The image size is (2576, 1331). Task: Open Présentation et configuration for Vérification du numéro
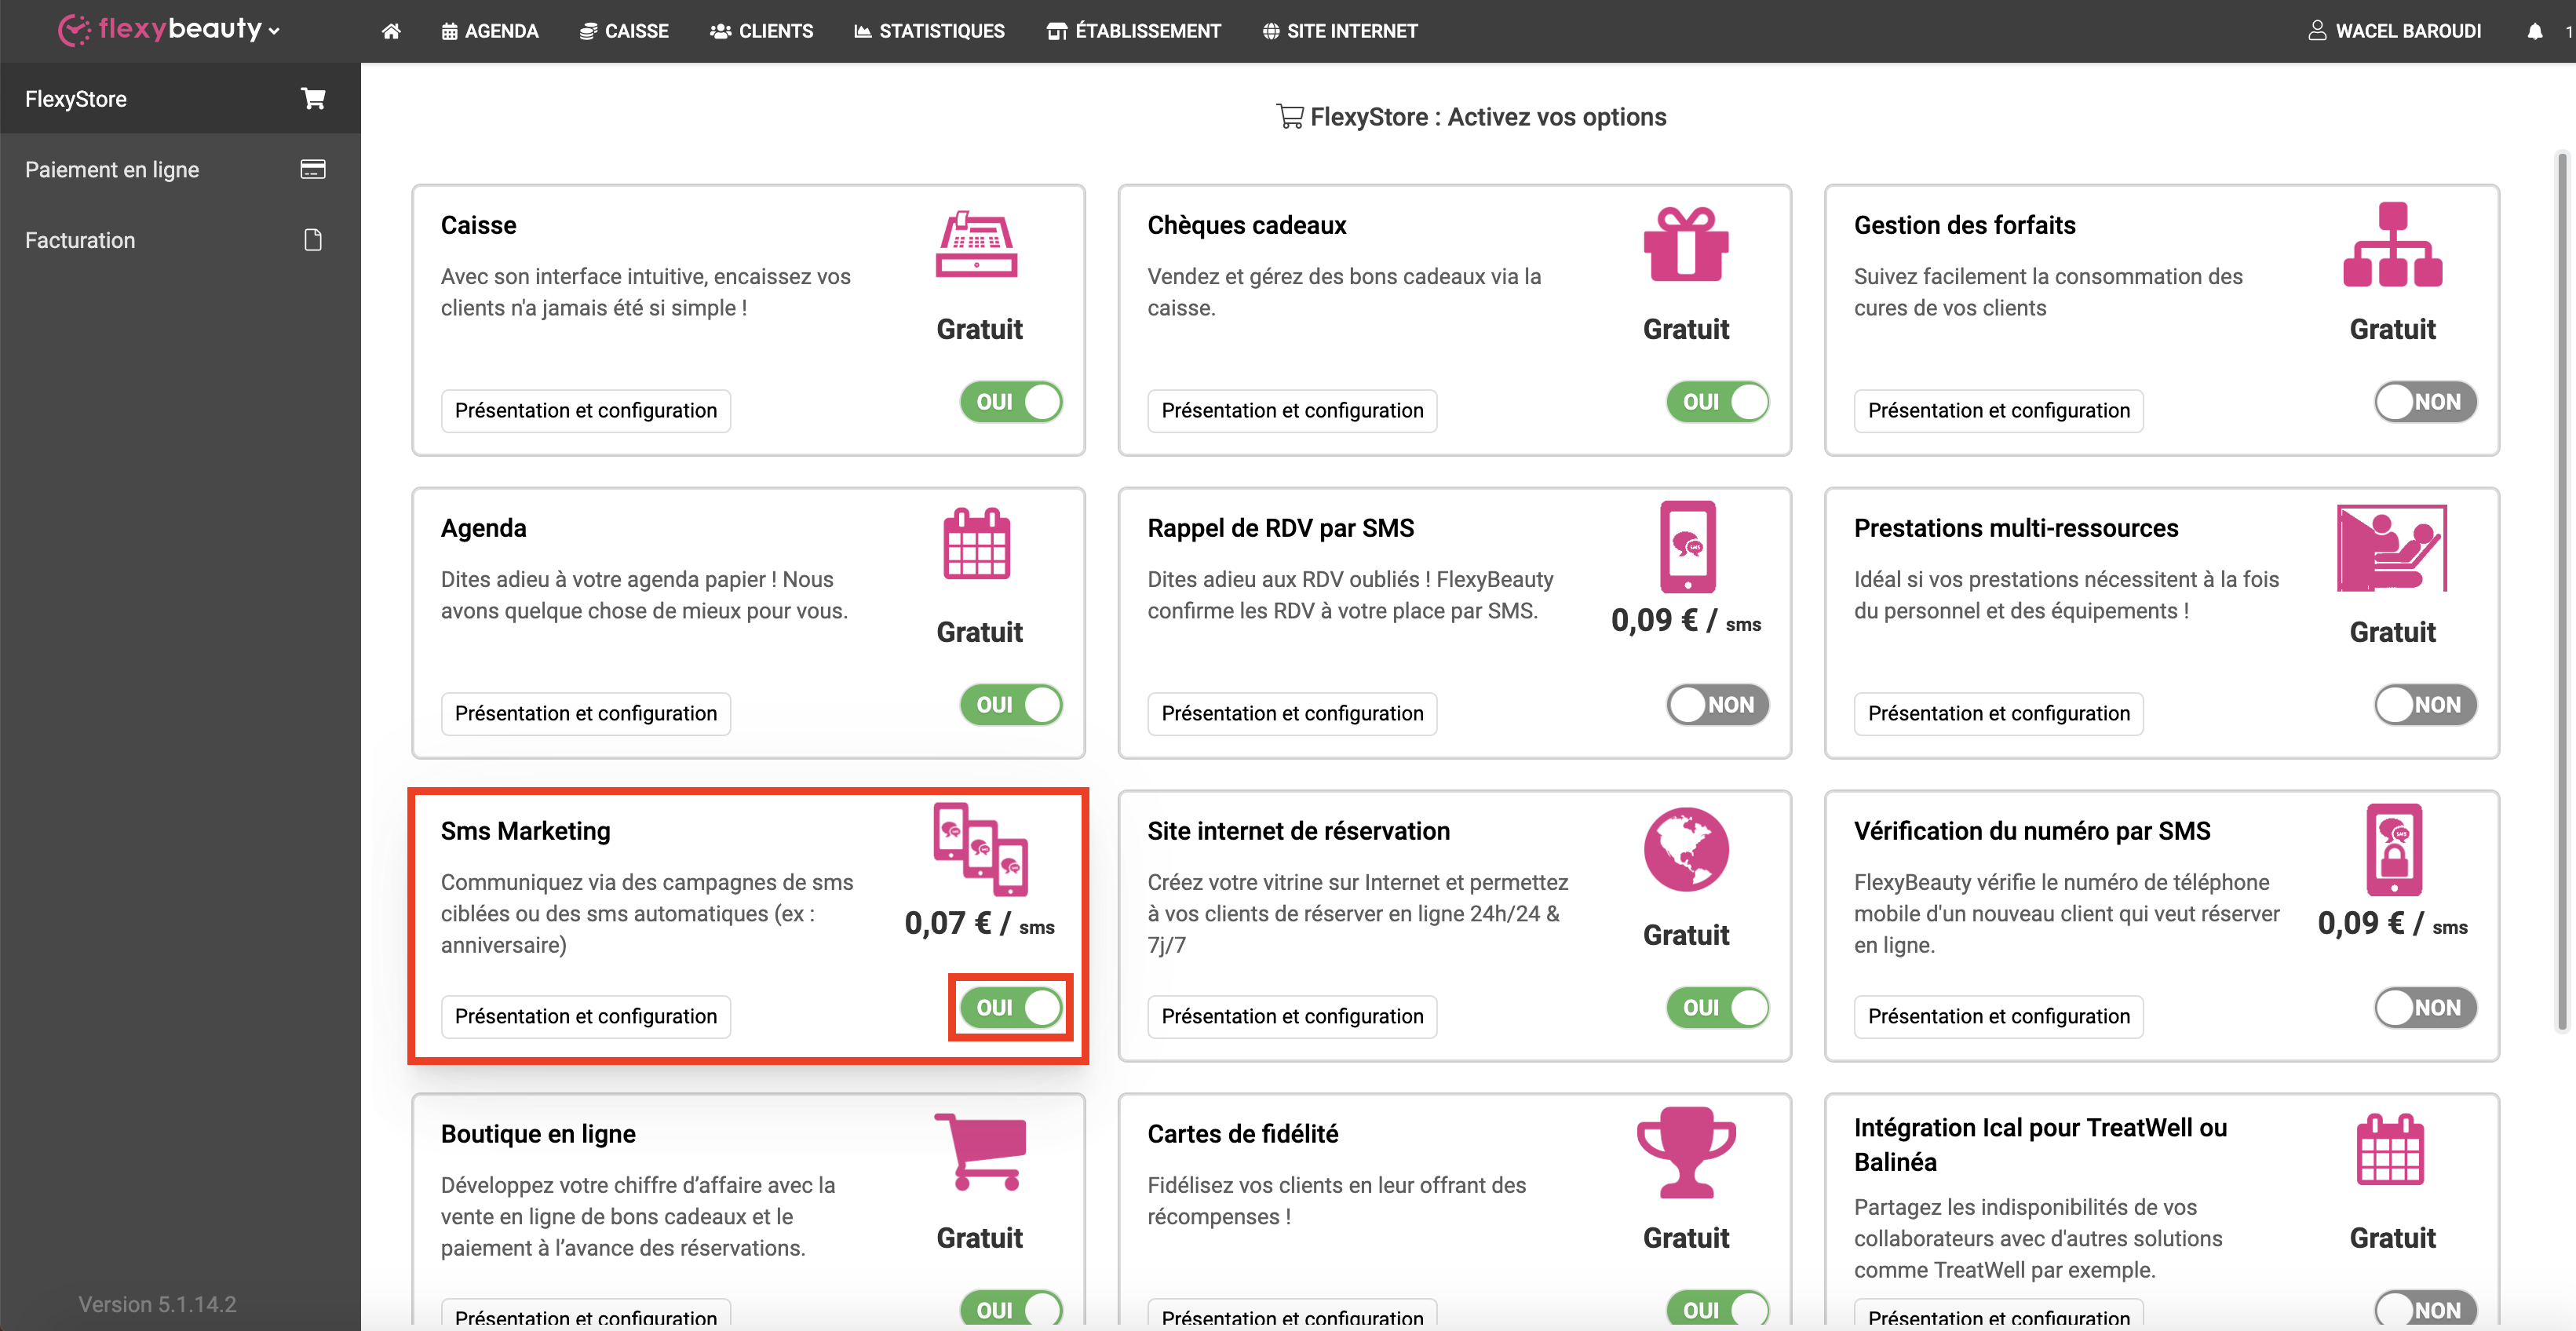(1998, 1017)
